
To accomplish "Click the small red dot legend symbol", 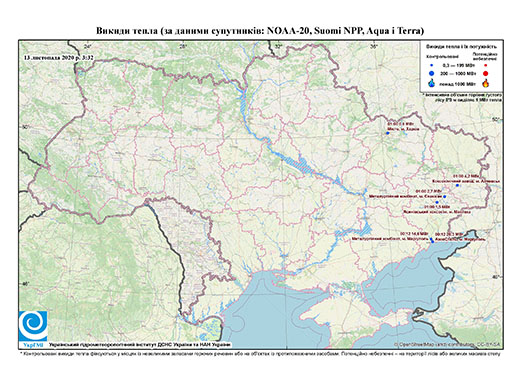I will 486,65.
